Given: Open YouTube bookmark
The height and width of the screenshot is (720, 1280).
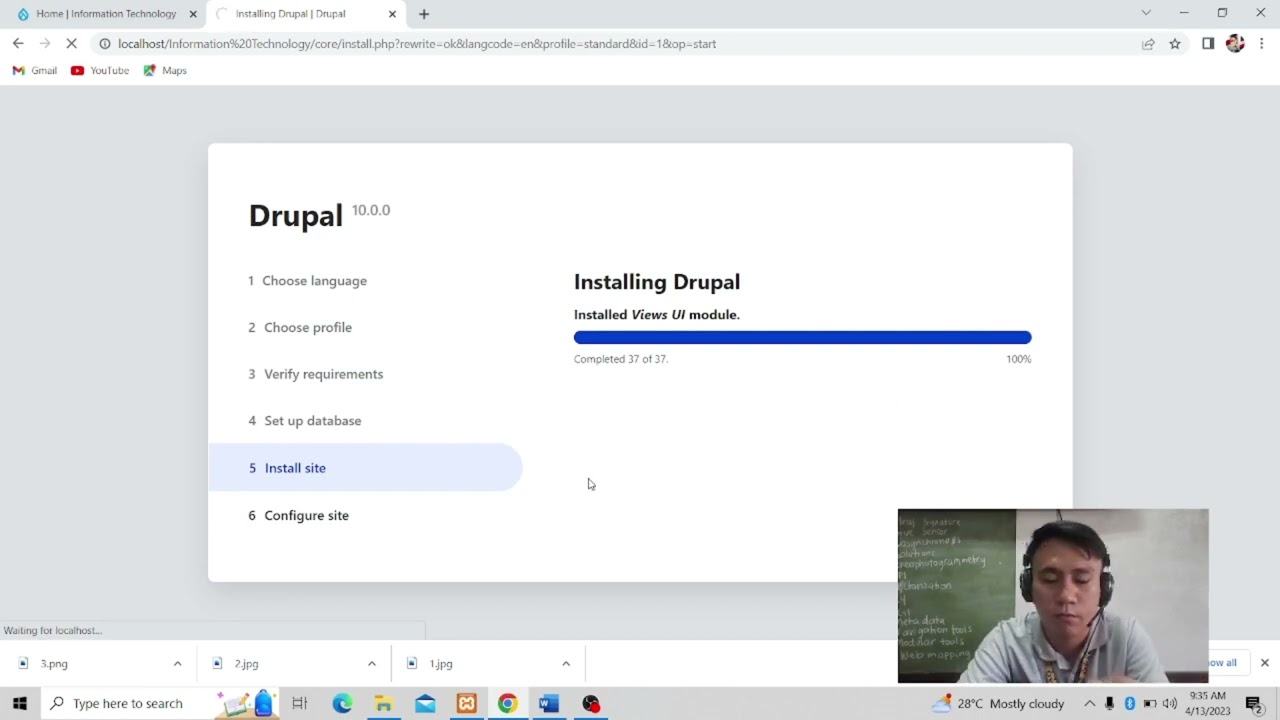Looking at the screenshot, I should (100, 71).
